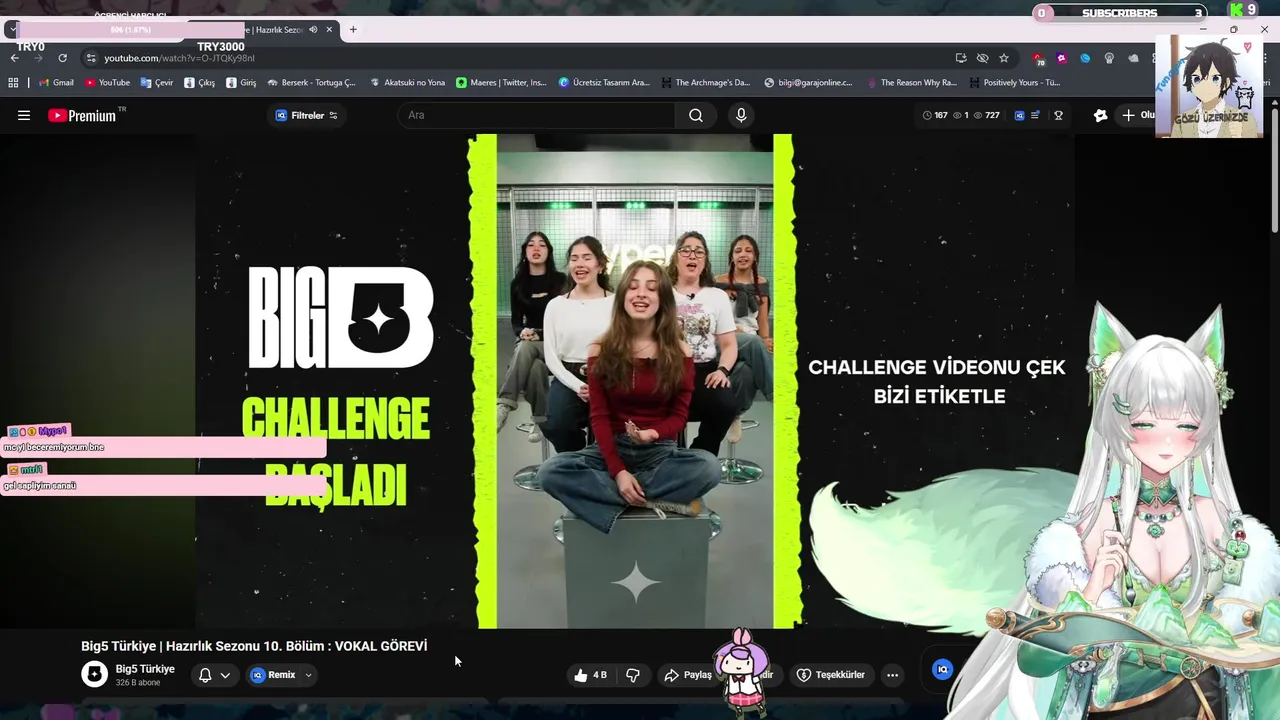The width and height of the screenshot is (1280, 720).
Task: Open the apps grid in bookmarks bar
Action: point(14,83)
